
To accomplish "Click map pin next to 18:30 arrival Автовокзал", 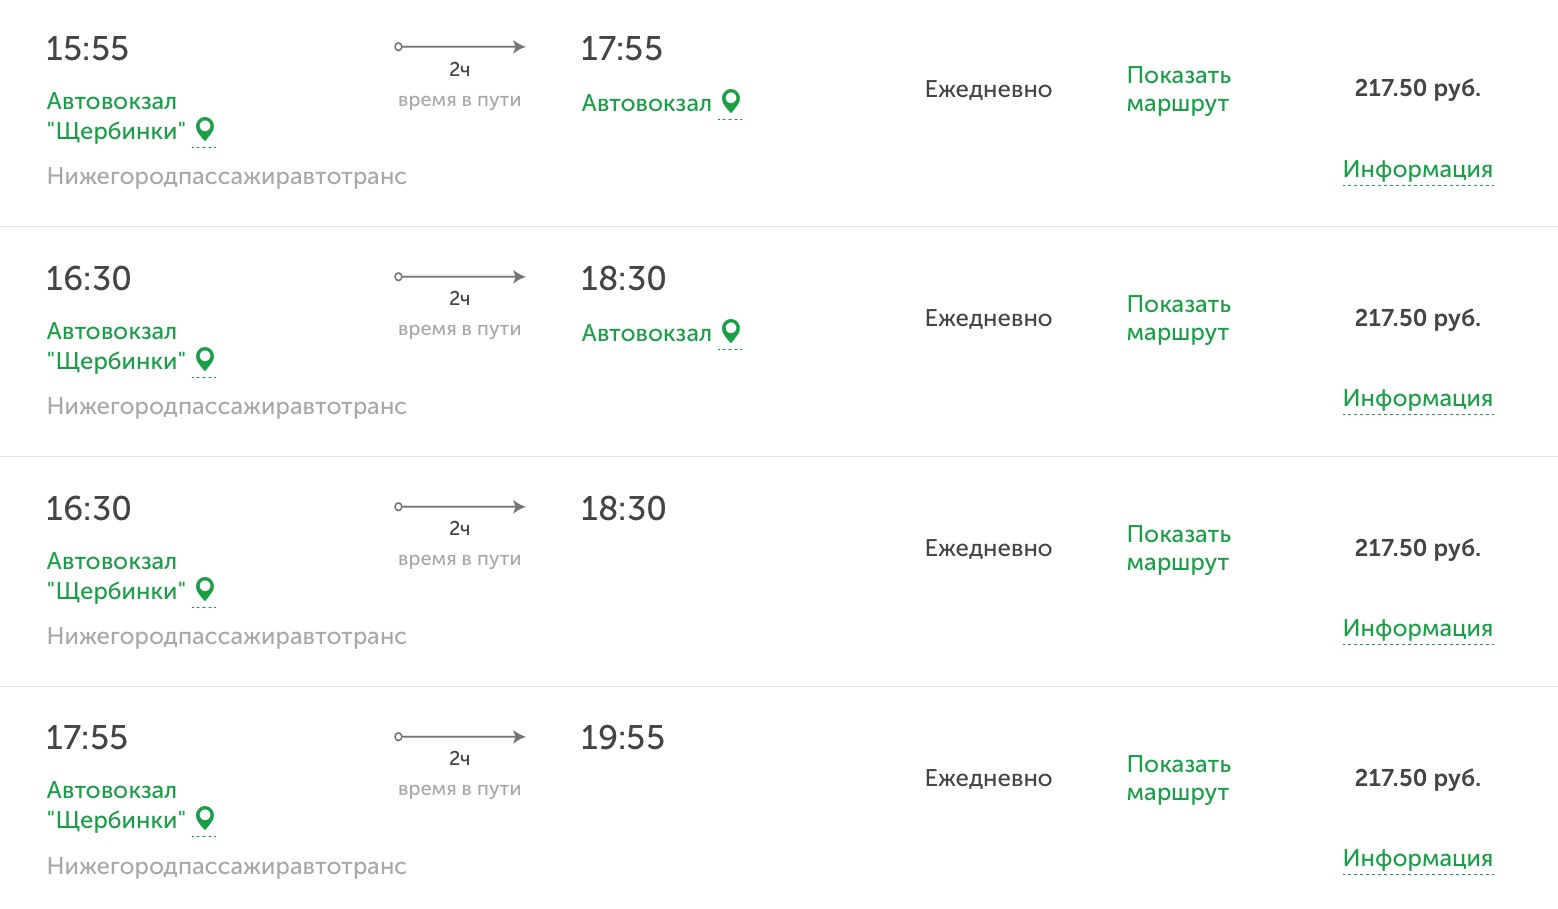I will [x=731, y=331].
